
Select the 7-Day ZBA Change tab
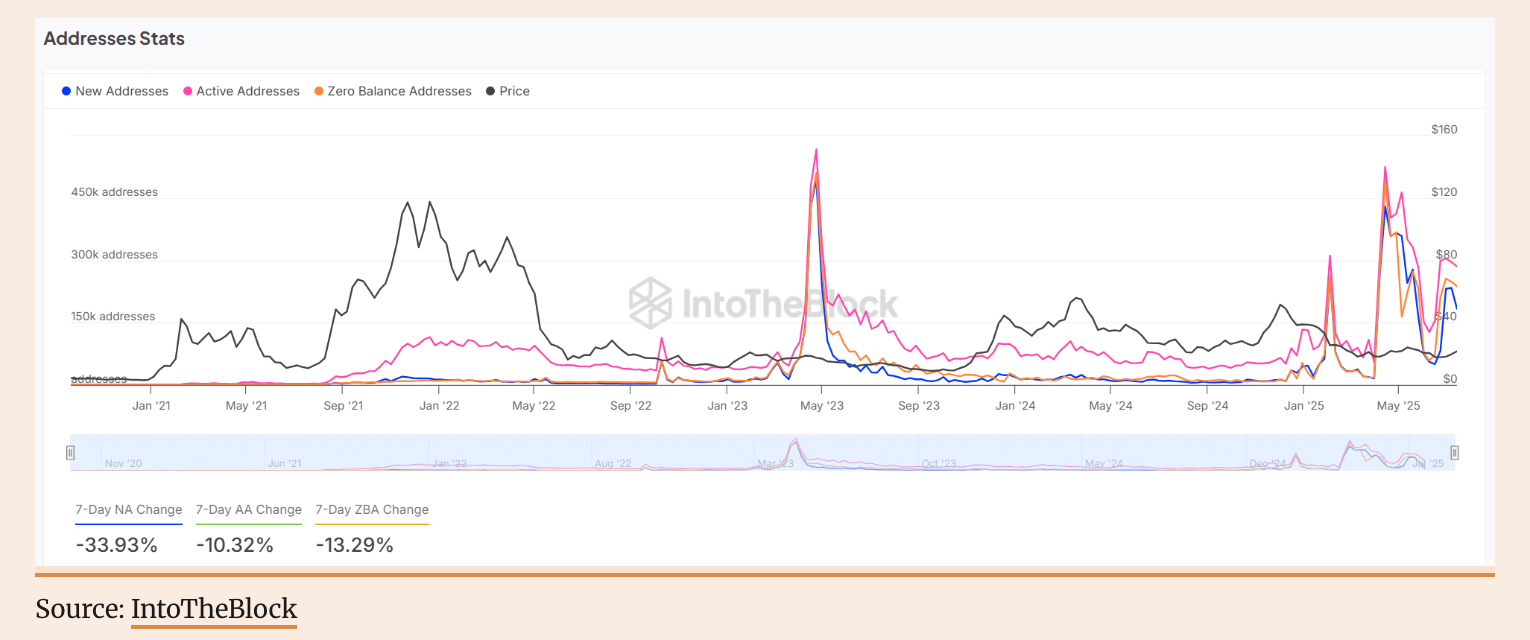(x=372, y=510)
